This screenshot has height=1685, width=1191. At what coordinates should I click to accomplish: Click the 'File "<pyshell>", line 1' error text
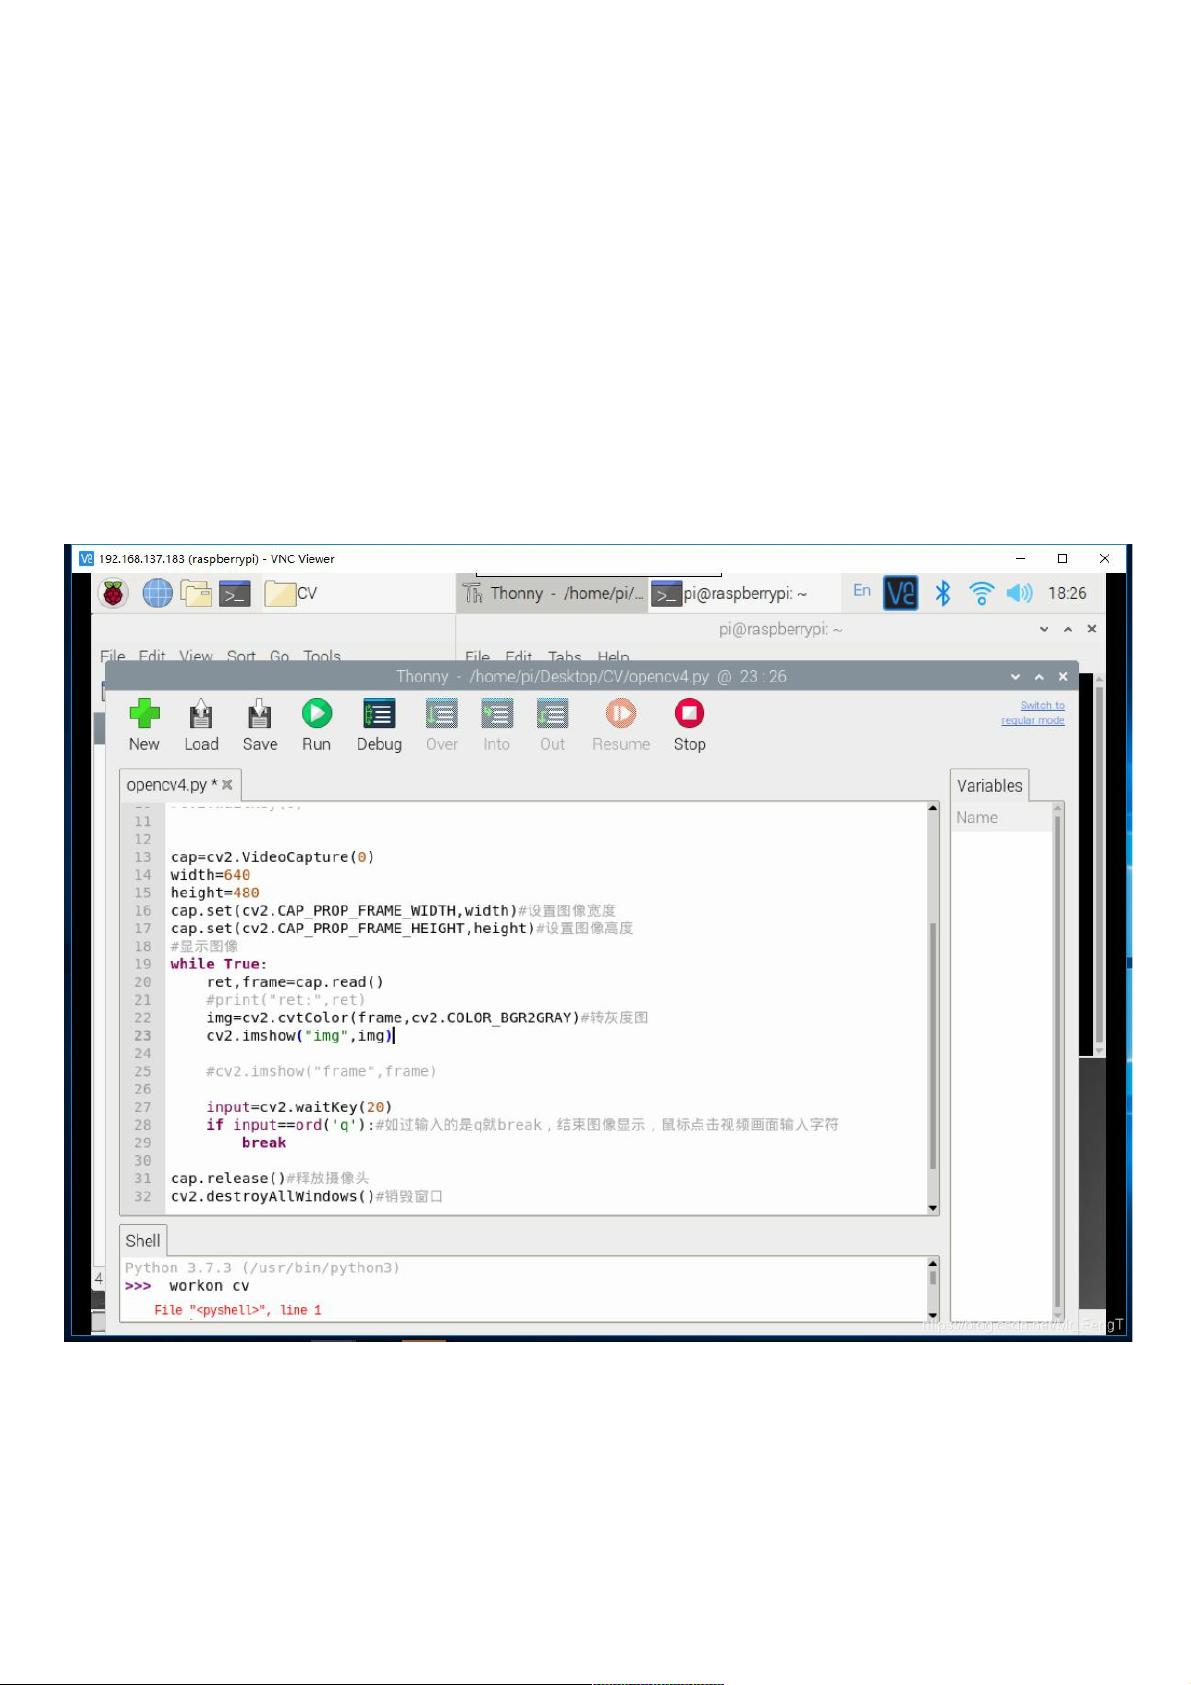click(238, 1310)
